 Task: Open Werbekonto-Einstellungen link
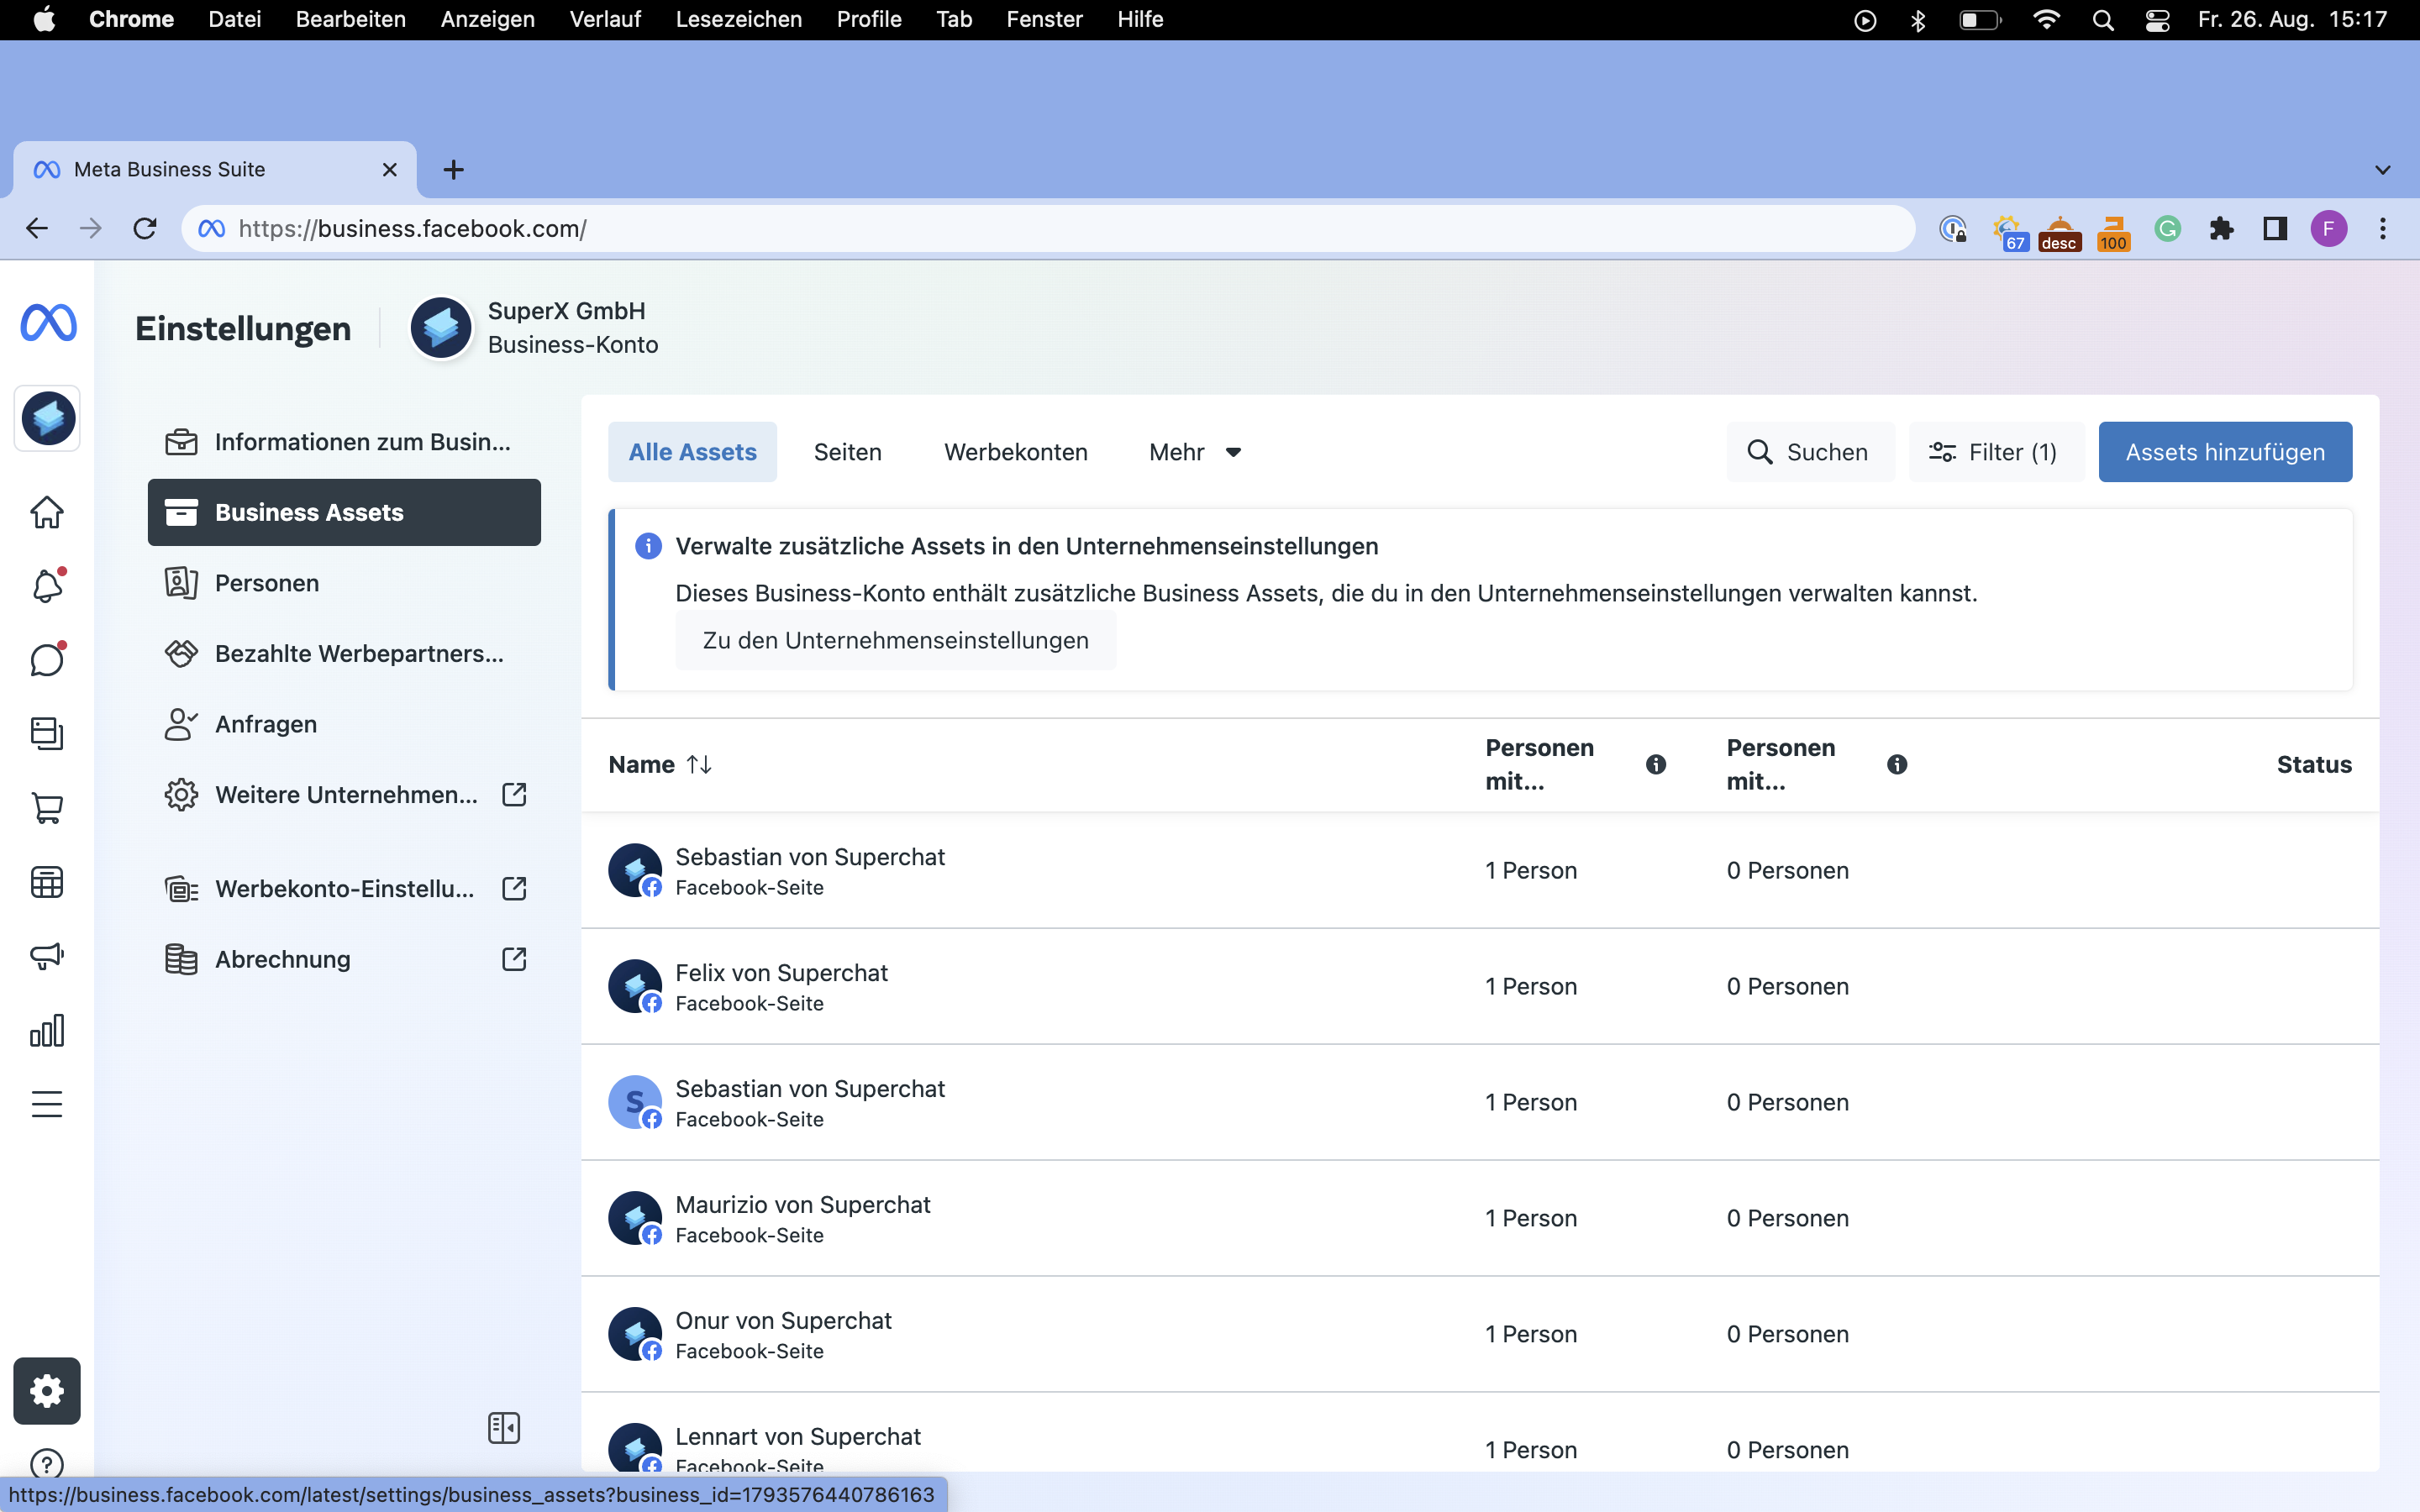344,888
